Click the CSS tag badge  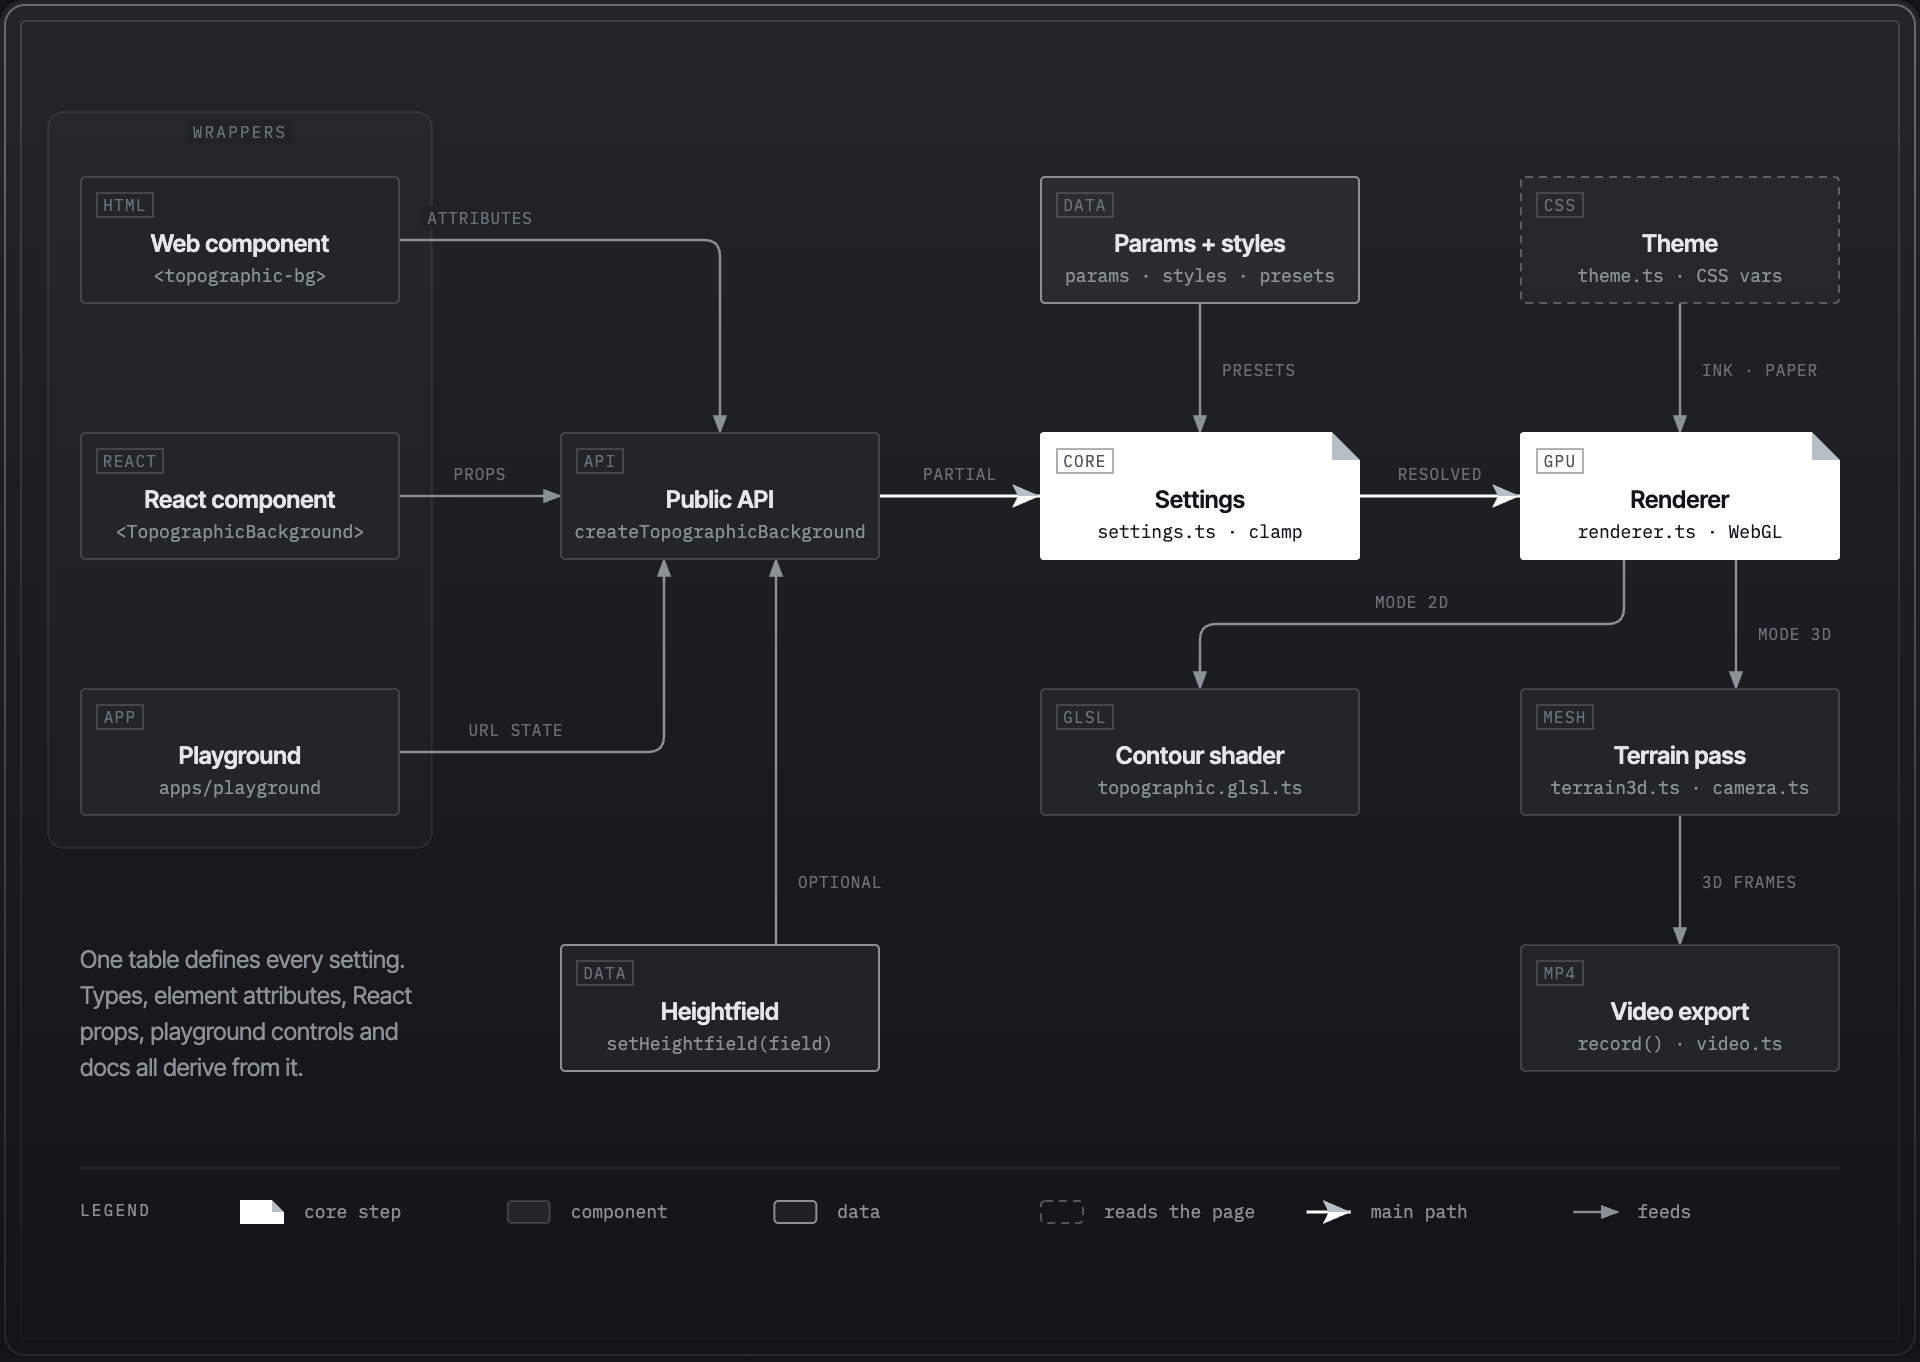coord(1560,205)
